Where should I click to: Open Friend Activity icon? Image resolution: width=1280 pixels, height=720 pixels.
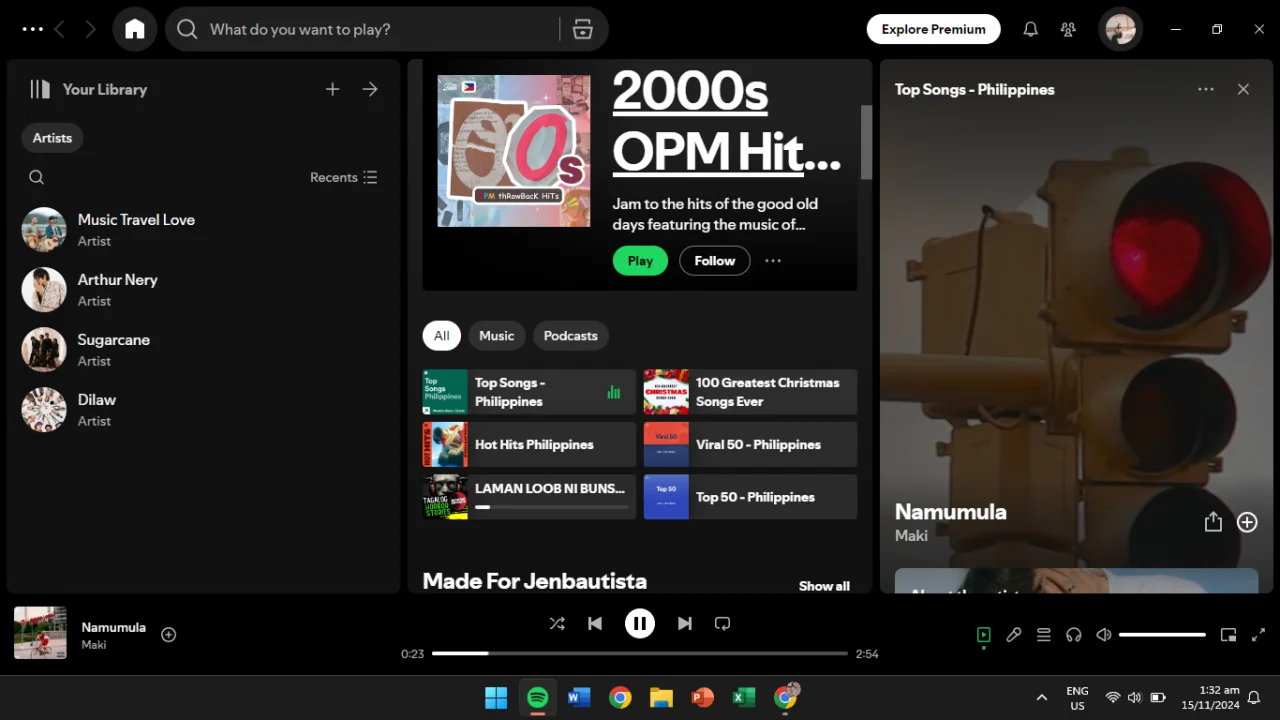(x=1068, y=29)
